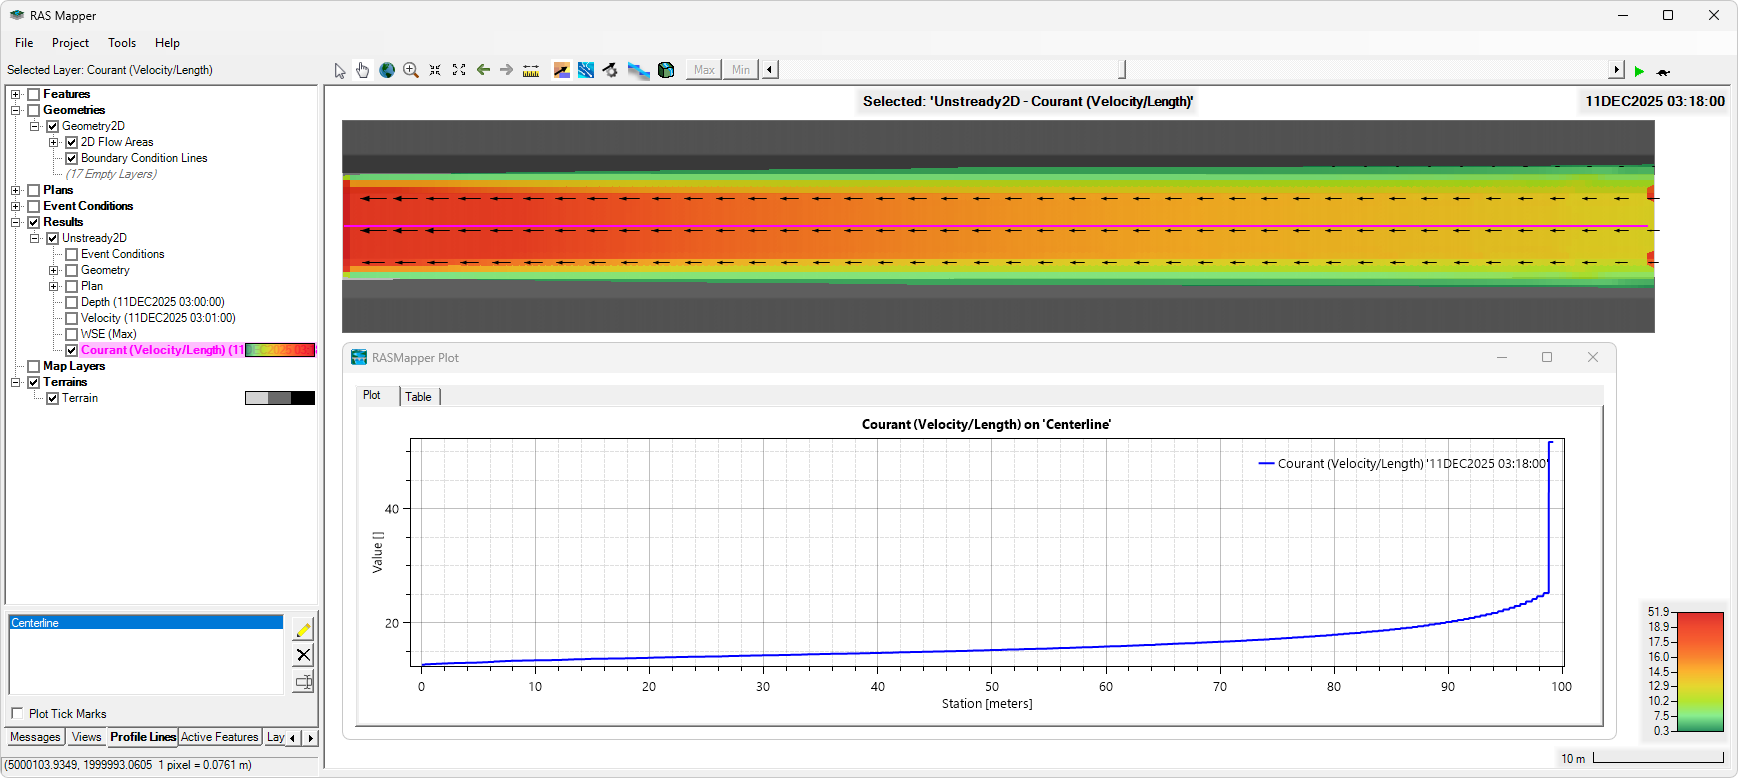Click the zoom to full extent icon

pyautogui.click(x=459, y=70)
